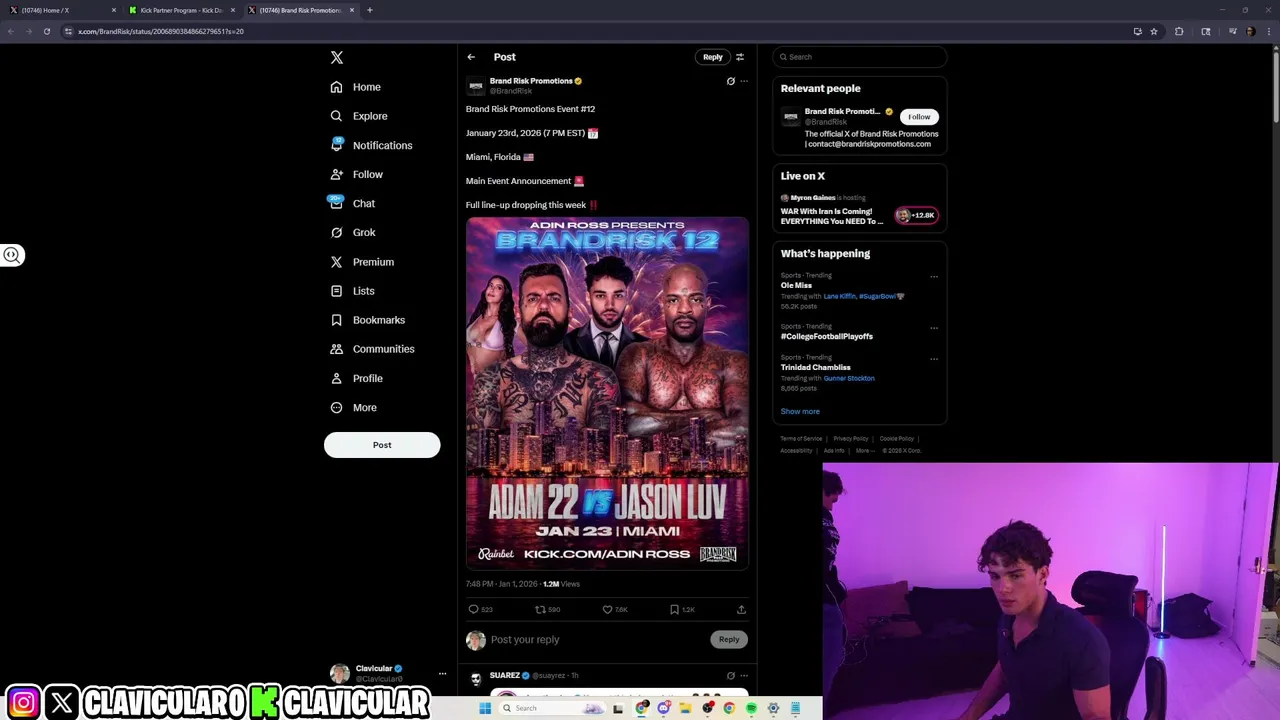This screenshot has width=1280, height=720.
Task: Open the Follow sidebar item
Action: 357,174
